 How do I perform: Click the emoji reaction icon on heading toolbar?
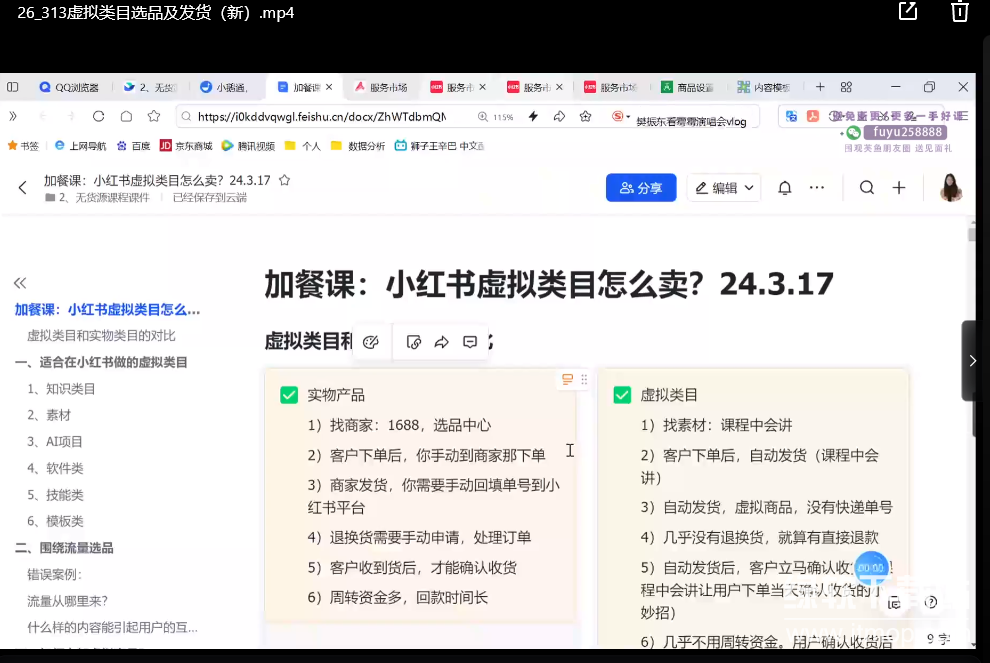click(x=371, y=342)
